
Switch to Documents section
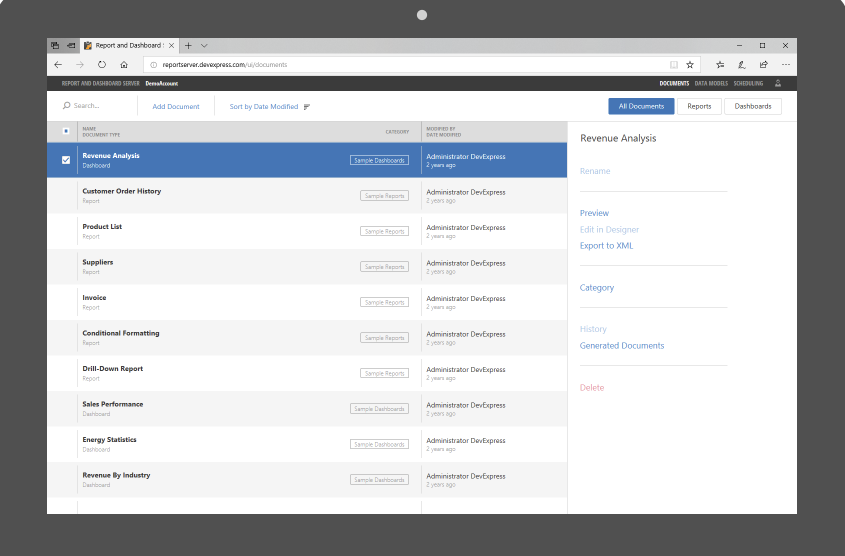point(674,84)
